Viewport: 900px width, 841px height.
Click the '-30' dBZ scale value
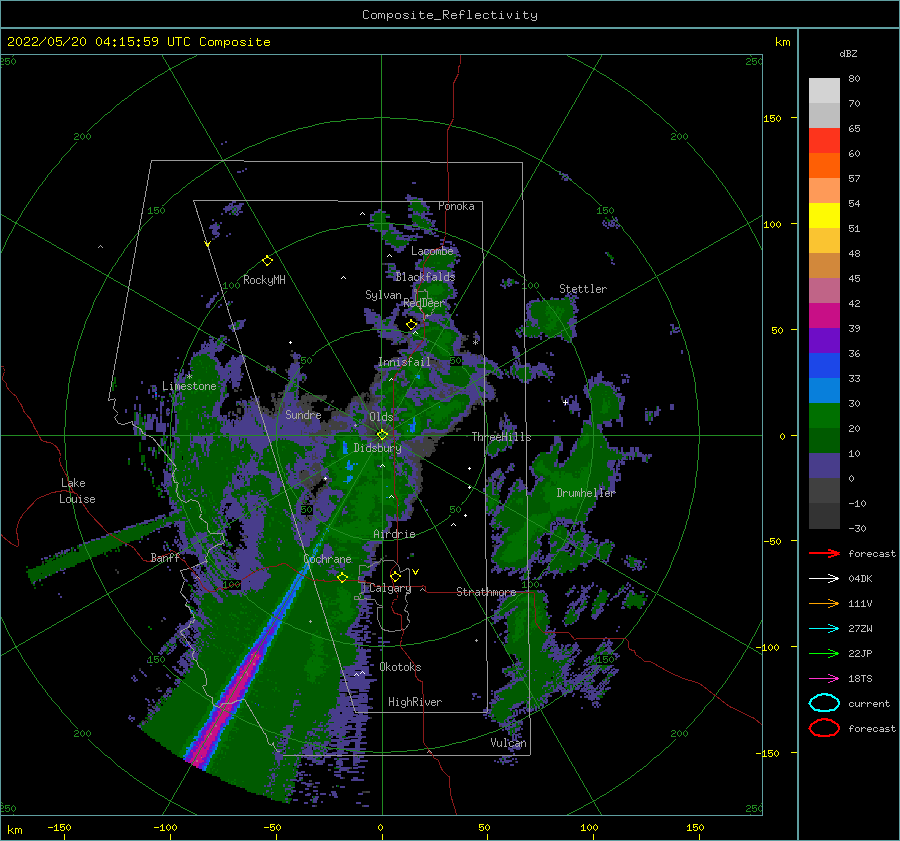click(857, 528)
